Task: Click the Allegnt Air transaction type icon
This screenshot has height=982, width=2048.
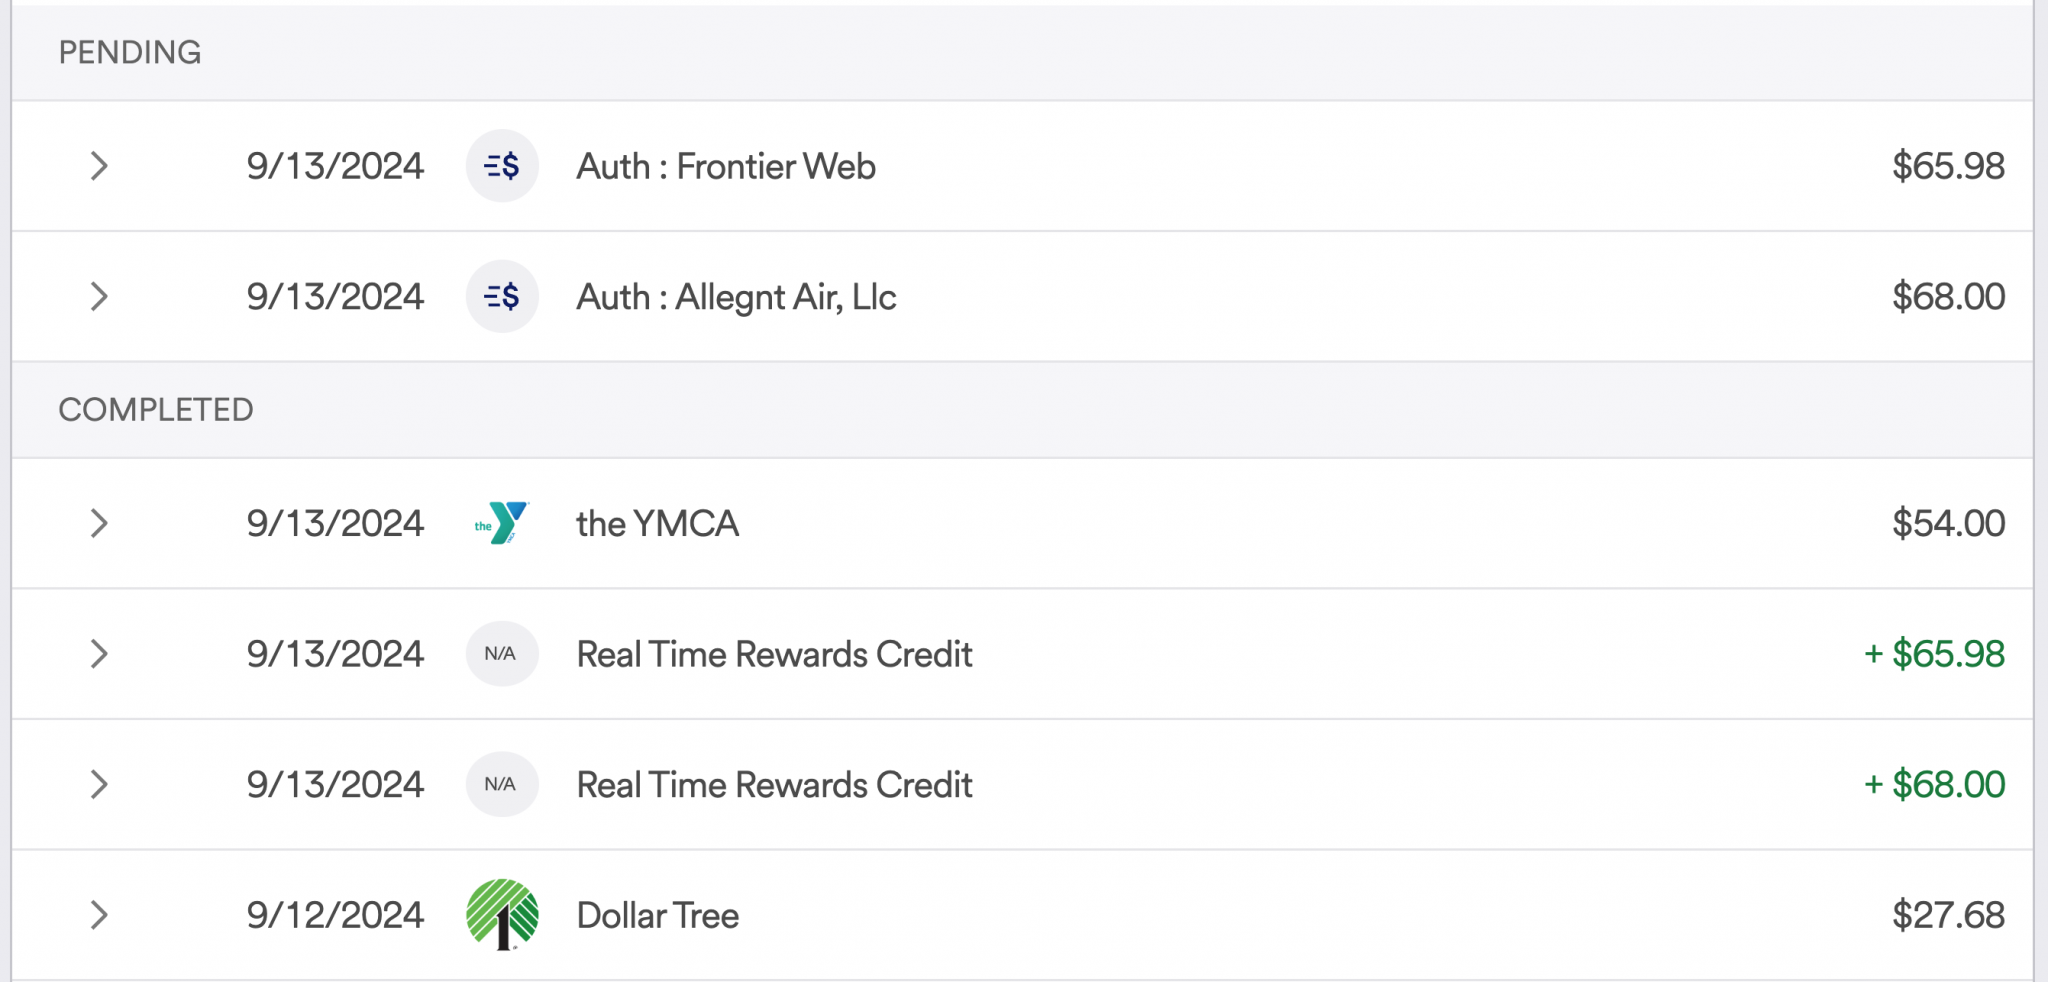Action: tap(502, 297)
